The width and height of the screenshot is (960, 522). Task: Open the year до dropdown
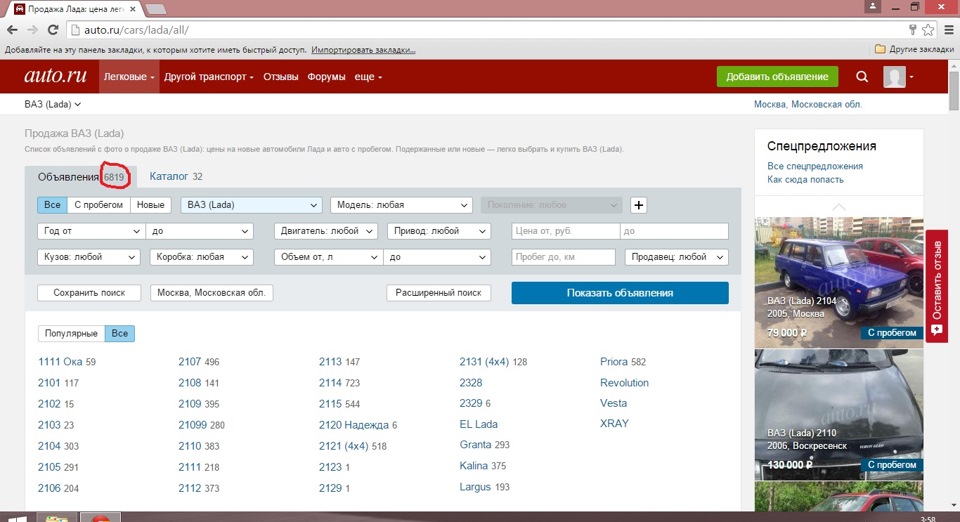[x=199, y=231]
